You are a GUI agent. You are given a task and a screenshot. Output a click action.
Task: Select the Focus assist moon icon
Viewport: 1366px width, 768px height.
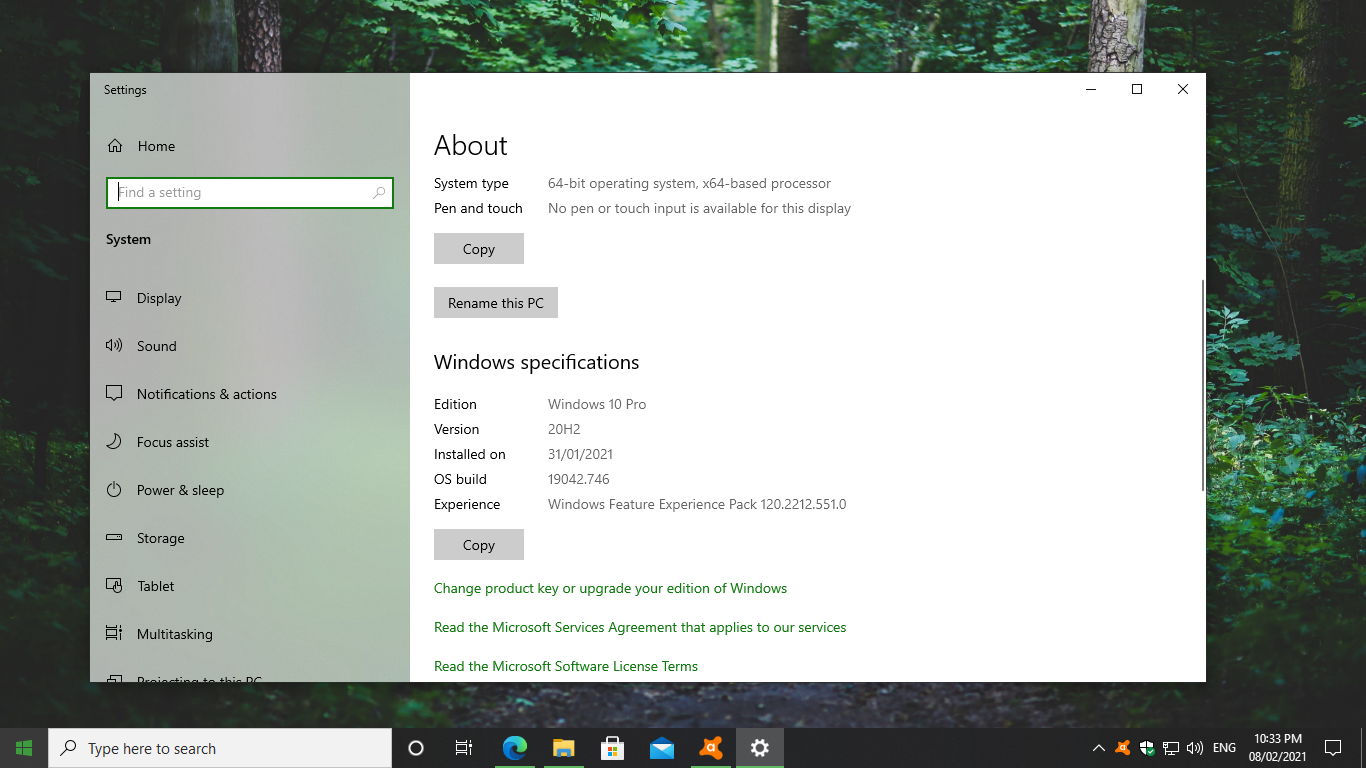pos(115,442)
